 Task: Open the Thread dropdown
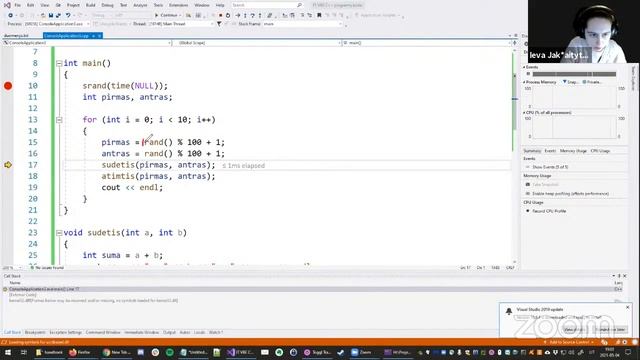[181, 24]
